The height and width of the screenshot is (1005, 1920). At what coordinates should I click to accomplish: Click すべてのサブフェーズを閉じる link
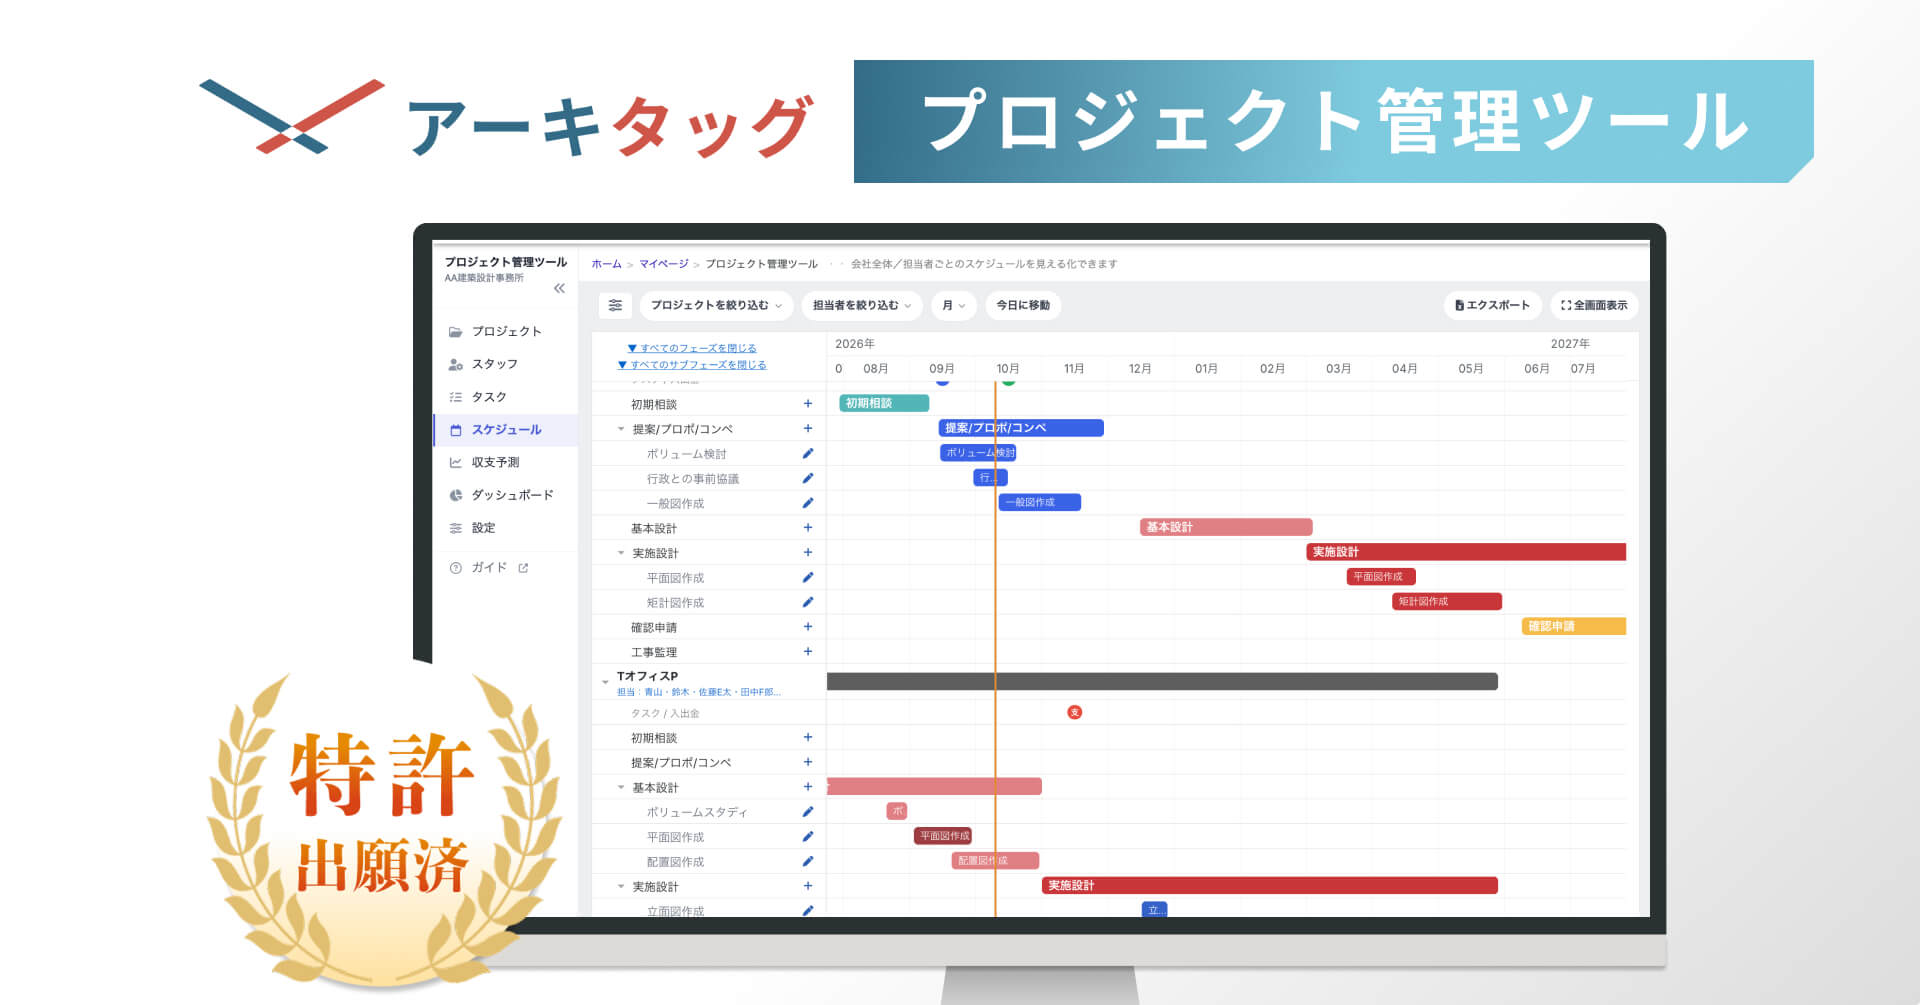[x=692, y=365]
